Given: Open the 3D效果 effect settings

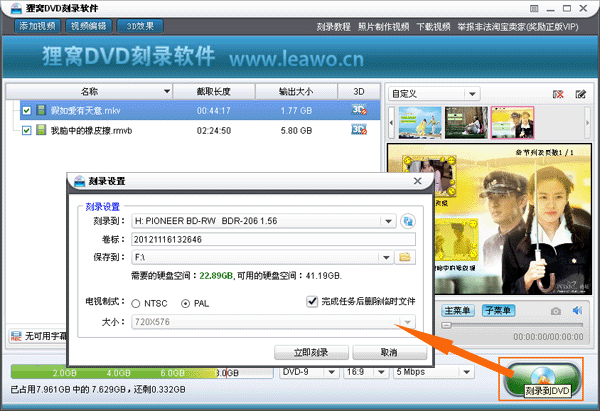Looking at the screenshot, I should coord(140,26).
